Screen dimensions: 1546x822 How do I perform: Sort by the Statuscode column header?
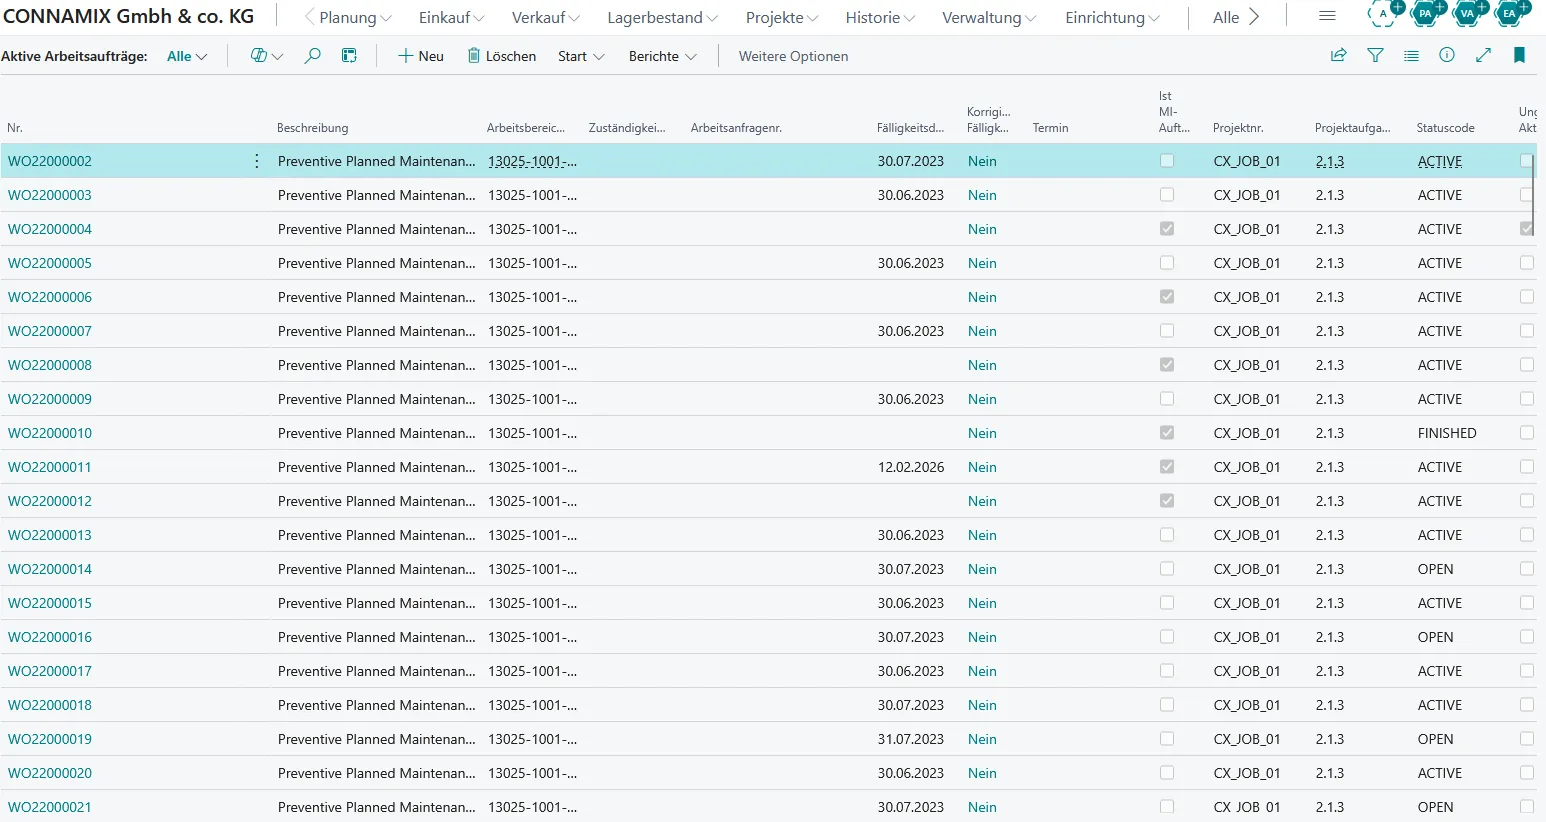click(1445, 128)
